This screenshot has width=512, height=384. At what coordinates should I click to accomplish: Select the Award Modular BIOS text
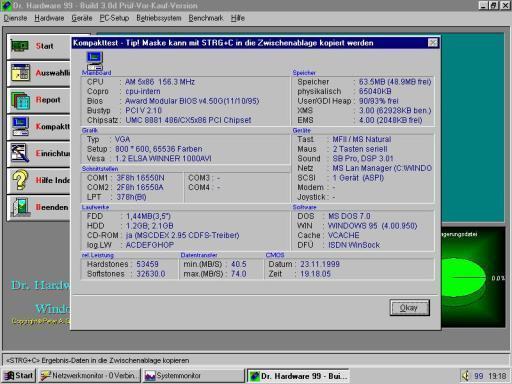(x=192, y=101)
